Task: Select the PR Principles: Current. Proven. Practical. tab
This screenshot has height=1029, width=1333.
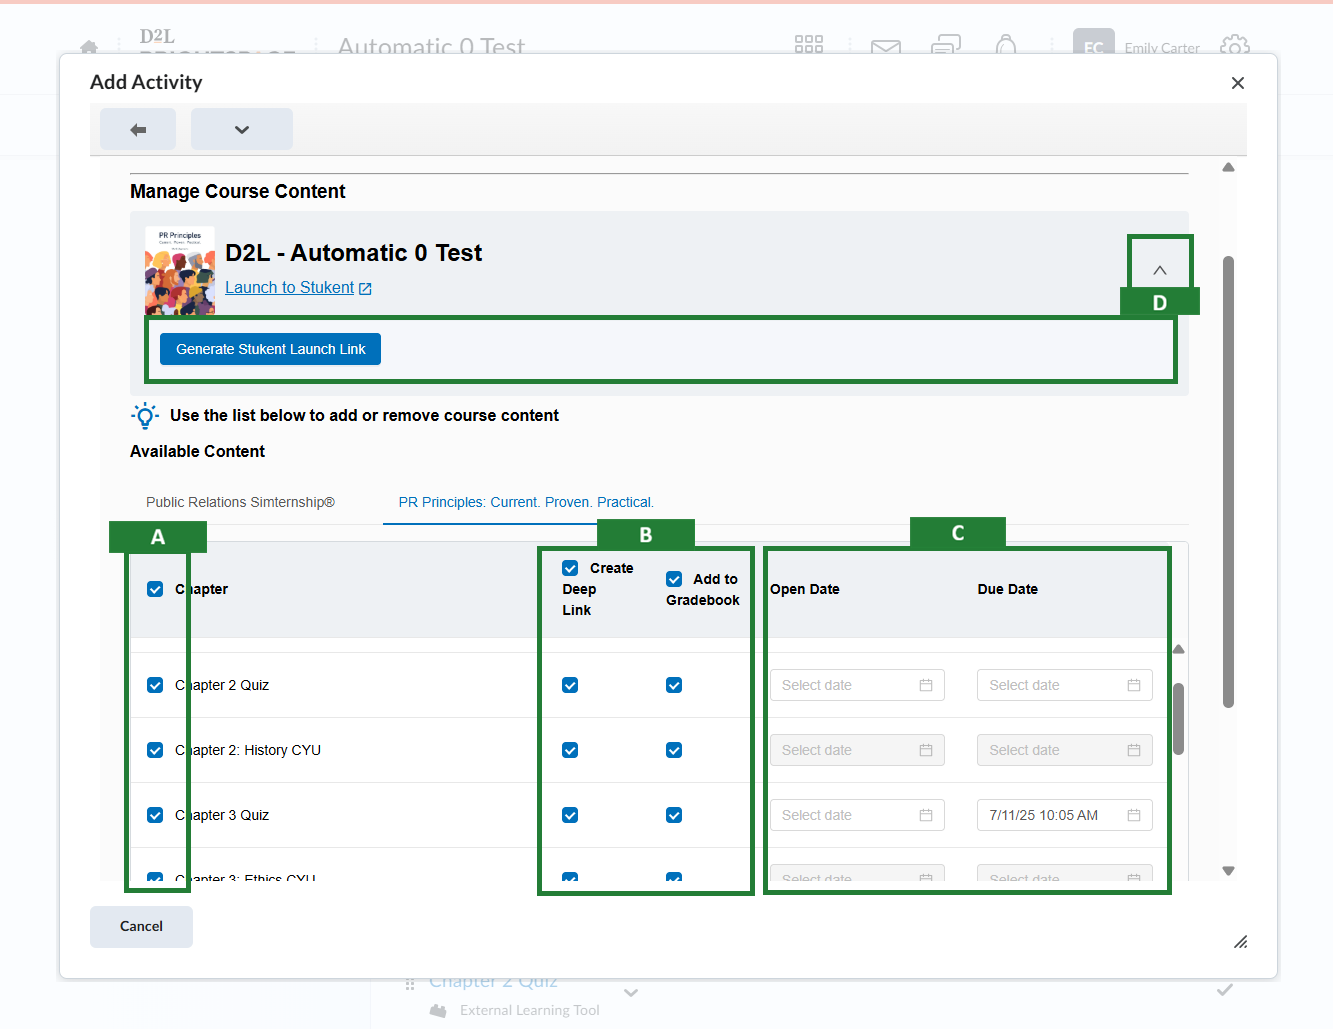Action: point(526,502)
